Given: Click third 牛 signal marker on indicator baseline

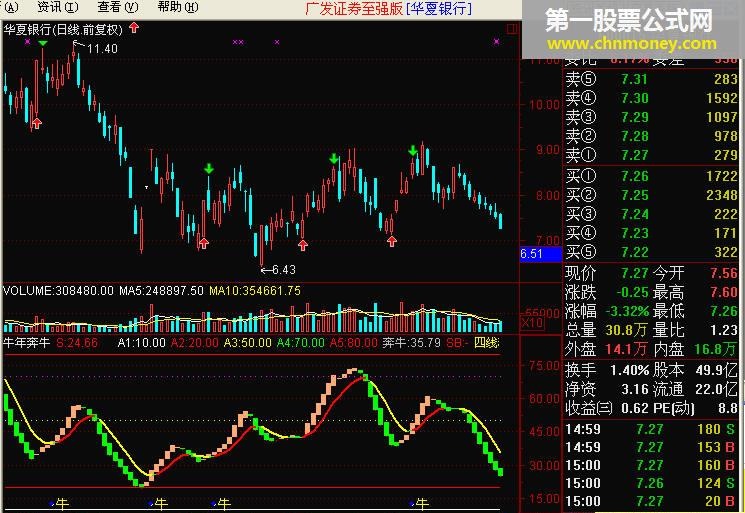Looking at the screenshot, I should pyautogui.click(x=221, y=504).
